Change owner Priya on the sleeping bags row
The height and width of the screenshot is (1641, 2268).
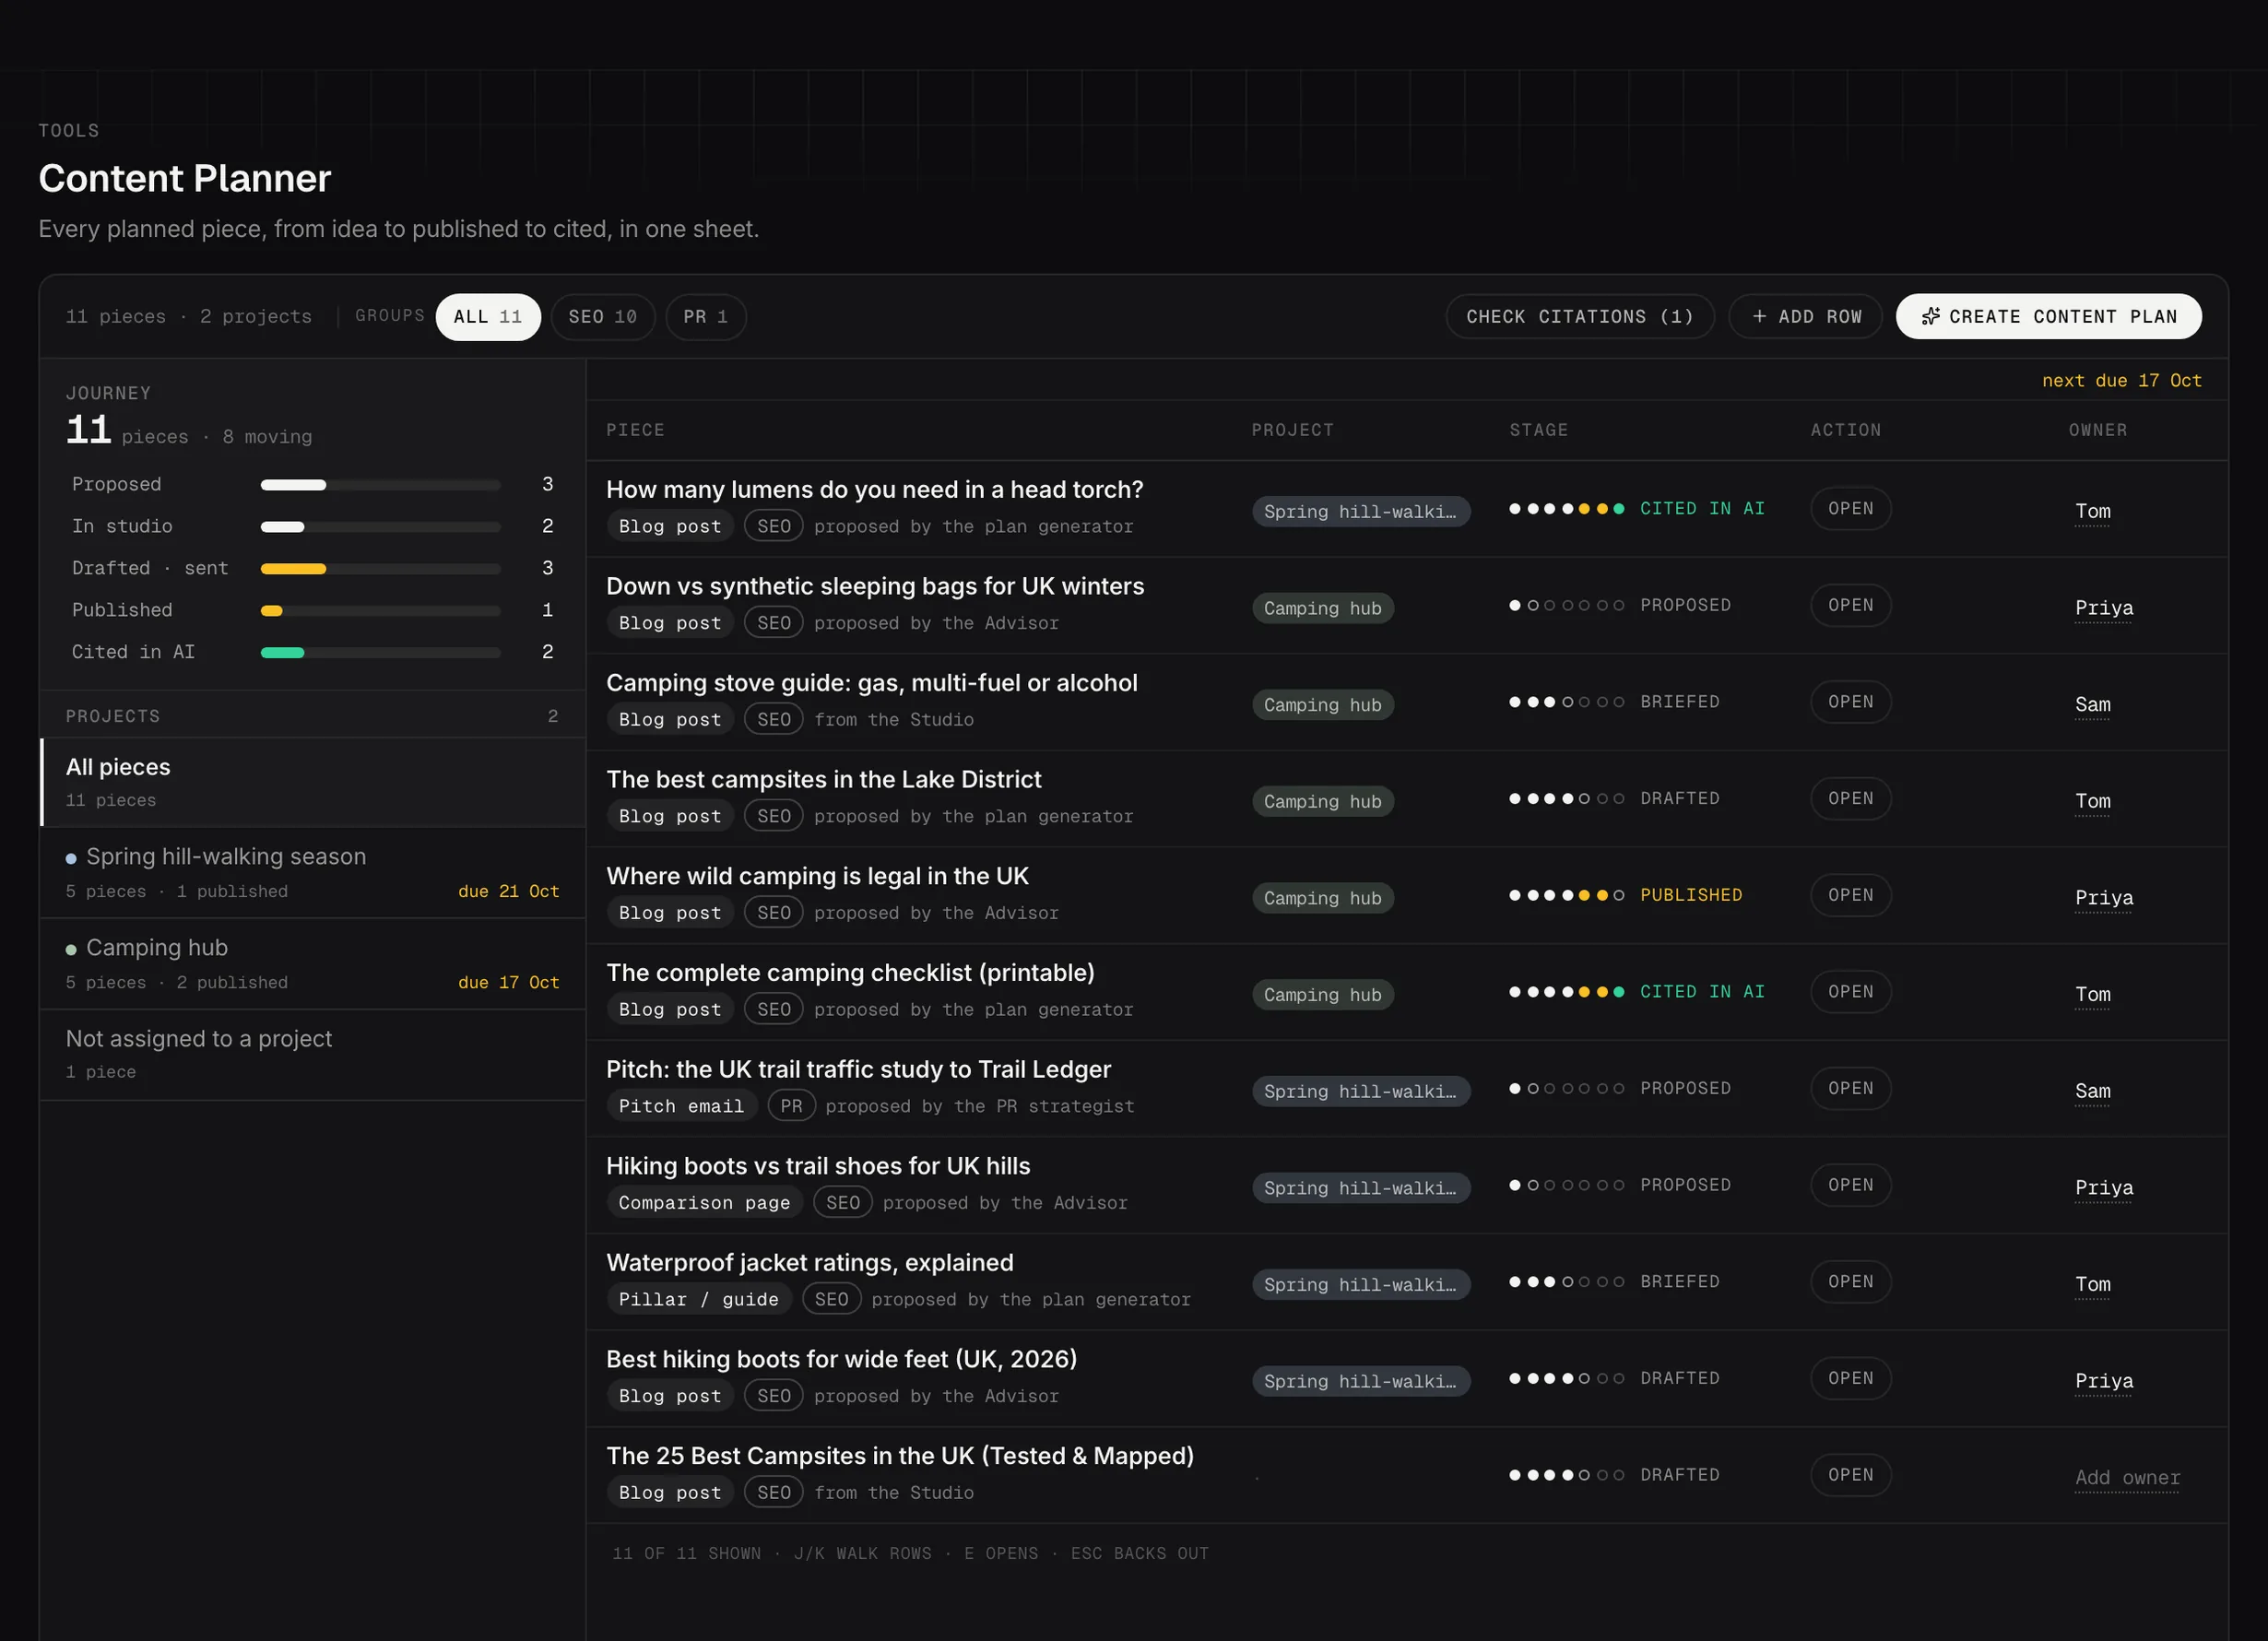pyautogui.click(x=2104, y=608)
